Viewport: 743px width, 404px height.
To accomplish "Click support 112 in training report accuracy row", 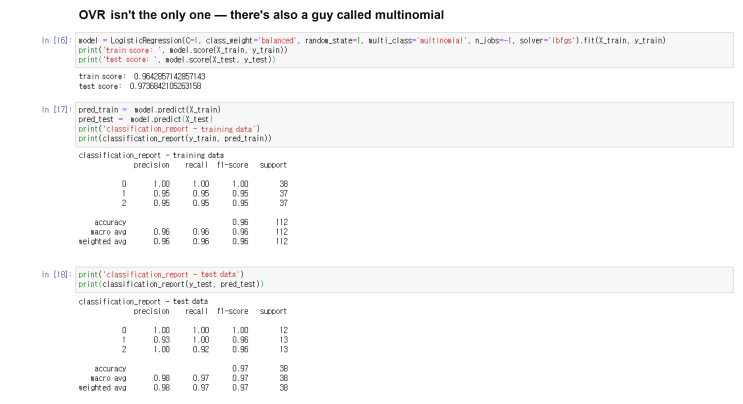I will pos(281,223).
